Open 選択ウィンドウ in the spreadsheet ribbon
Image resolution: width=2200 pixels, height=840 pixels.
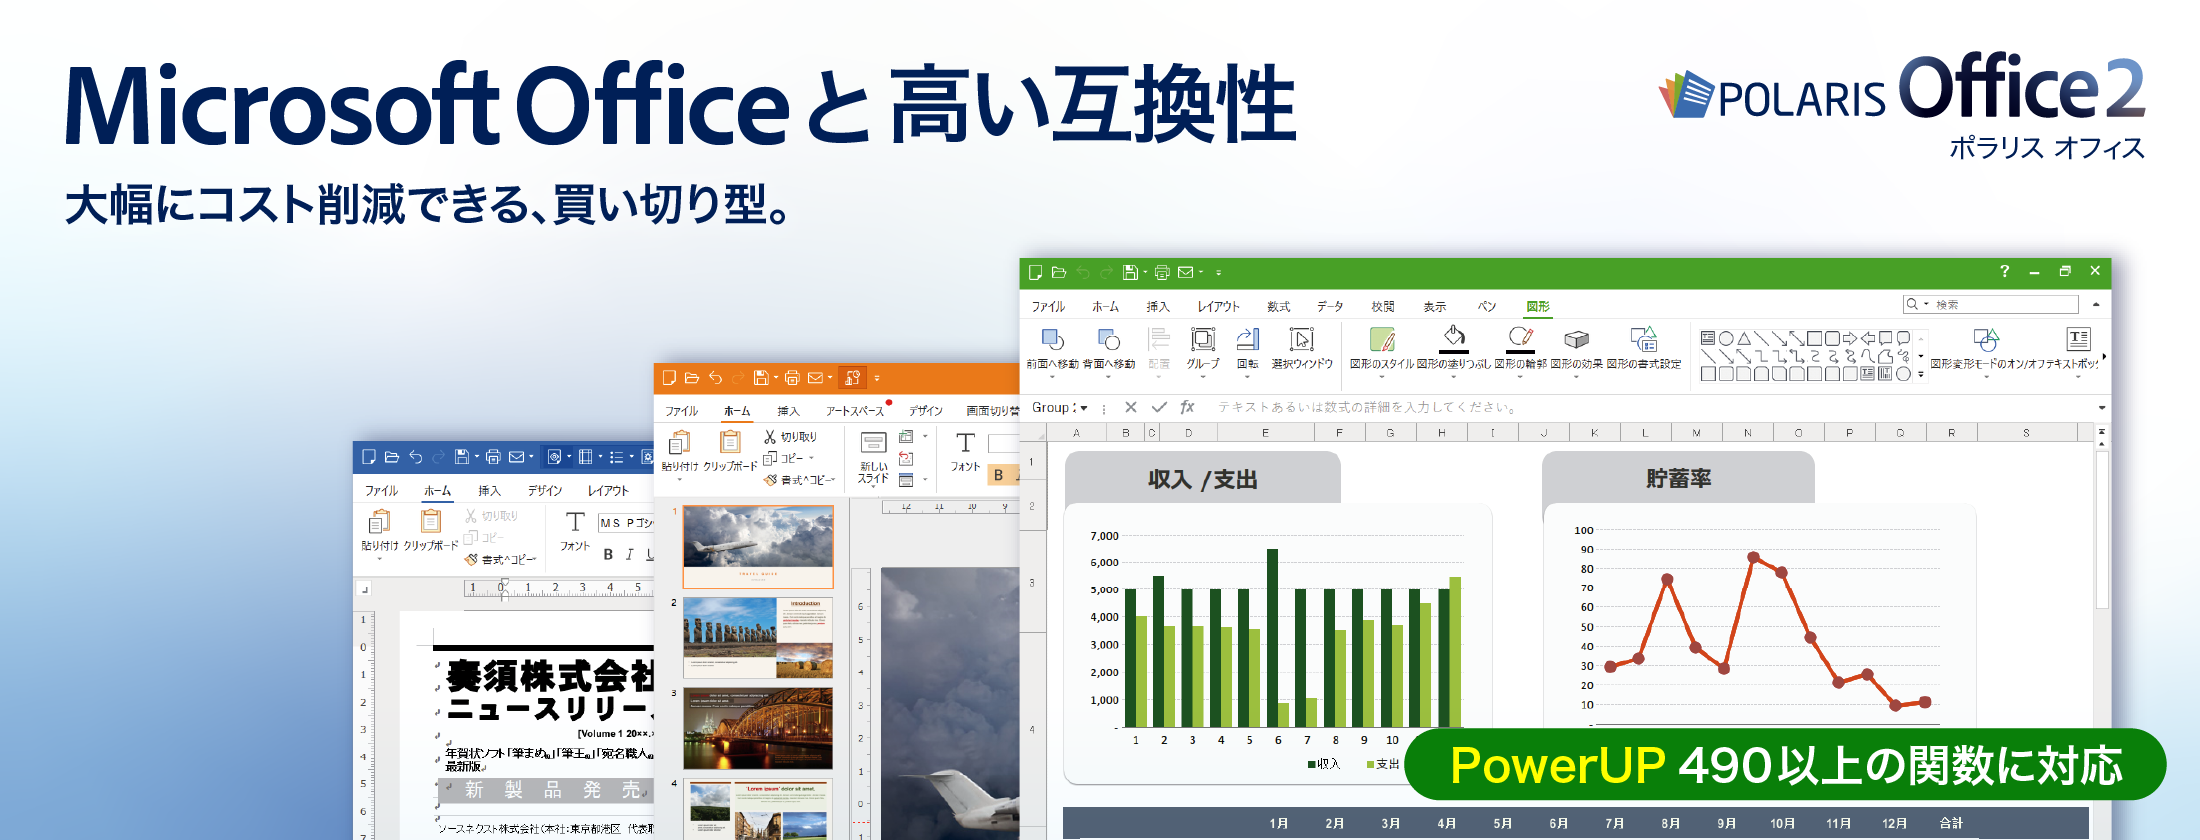coord(1301,340)
